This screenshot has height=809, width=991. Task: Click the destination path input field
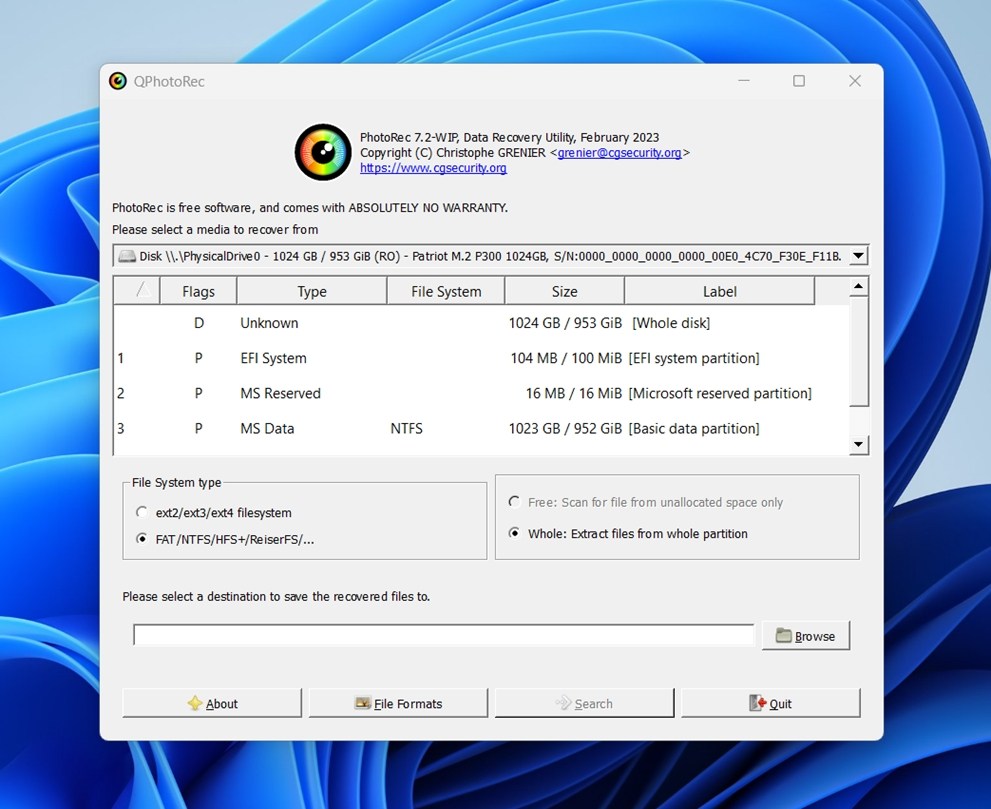(444, 635)
